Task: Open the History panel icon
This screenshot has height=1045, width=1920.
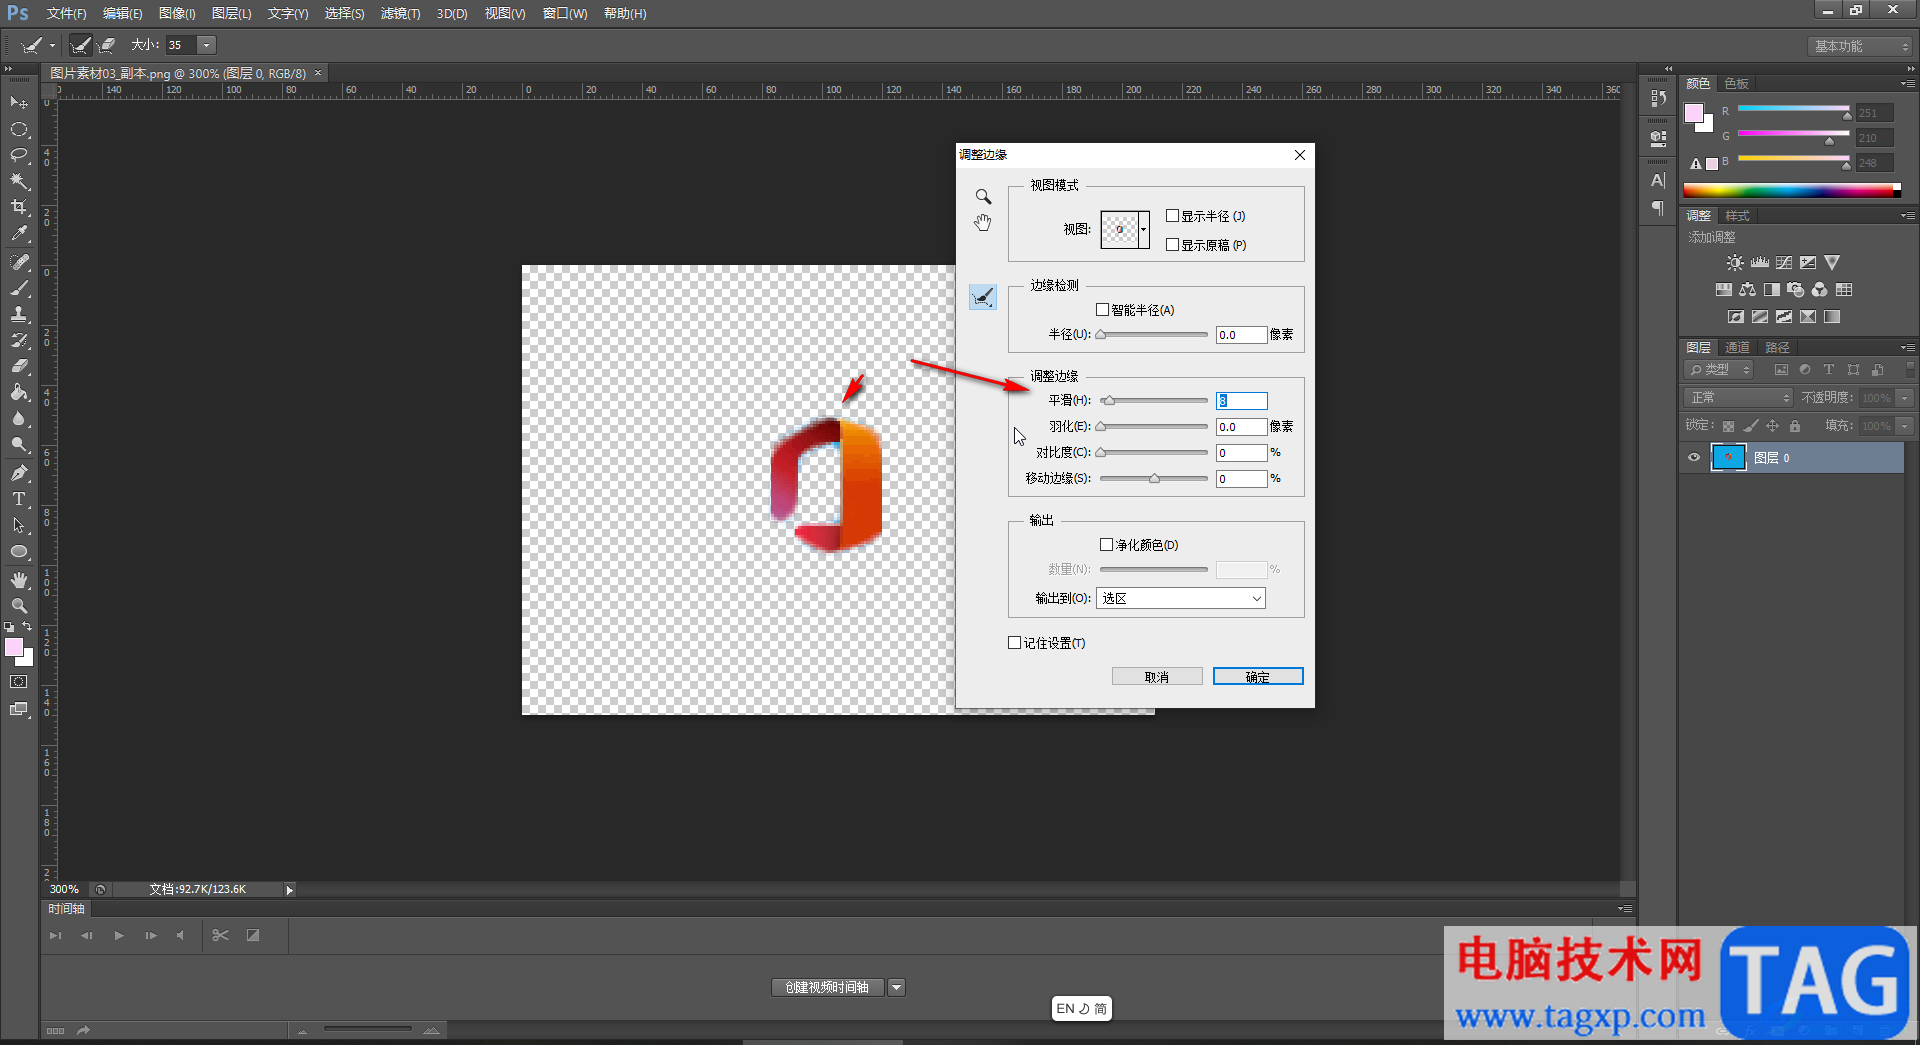Action: point(1658,98)
